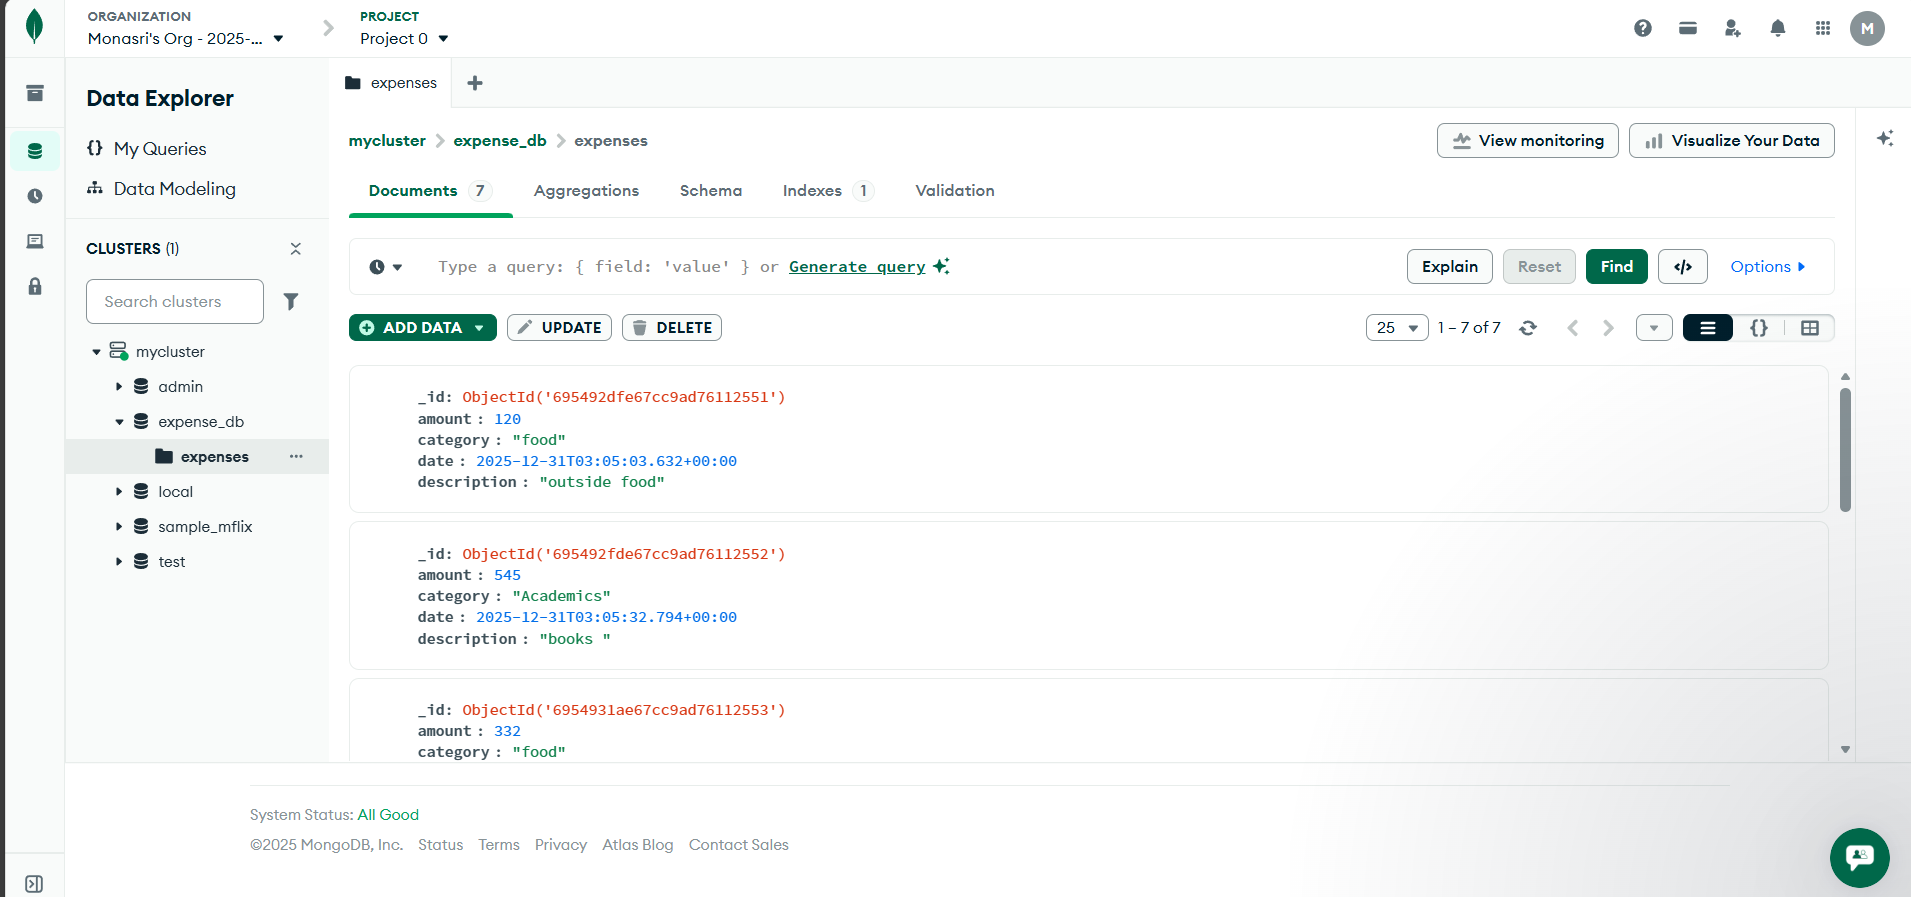Click View monitoring button

[x=1528, y=141]
